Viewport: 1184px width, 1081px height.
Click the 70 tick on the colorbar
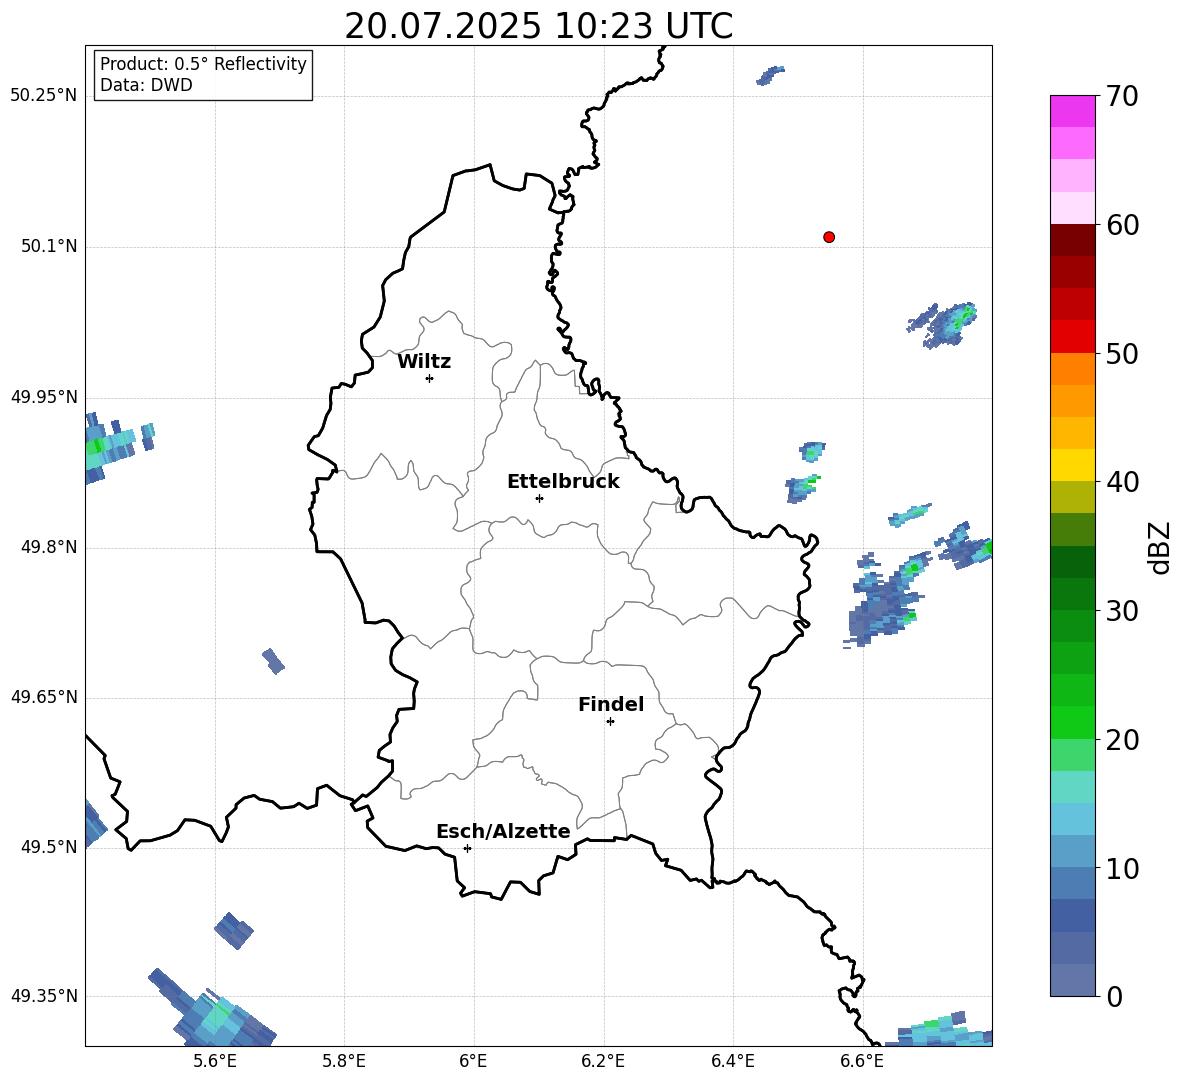[1122, 97]
